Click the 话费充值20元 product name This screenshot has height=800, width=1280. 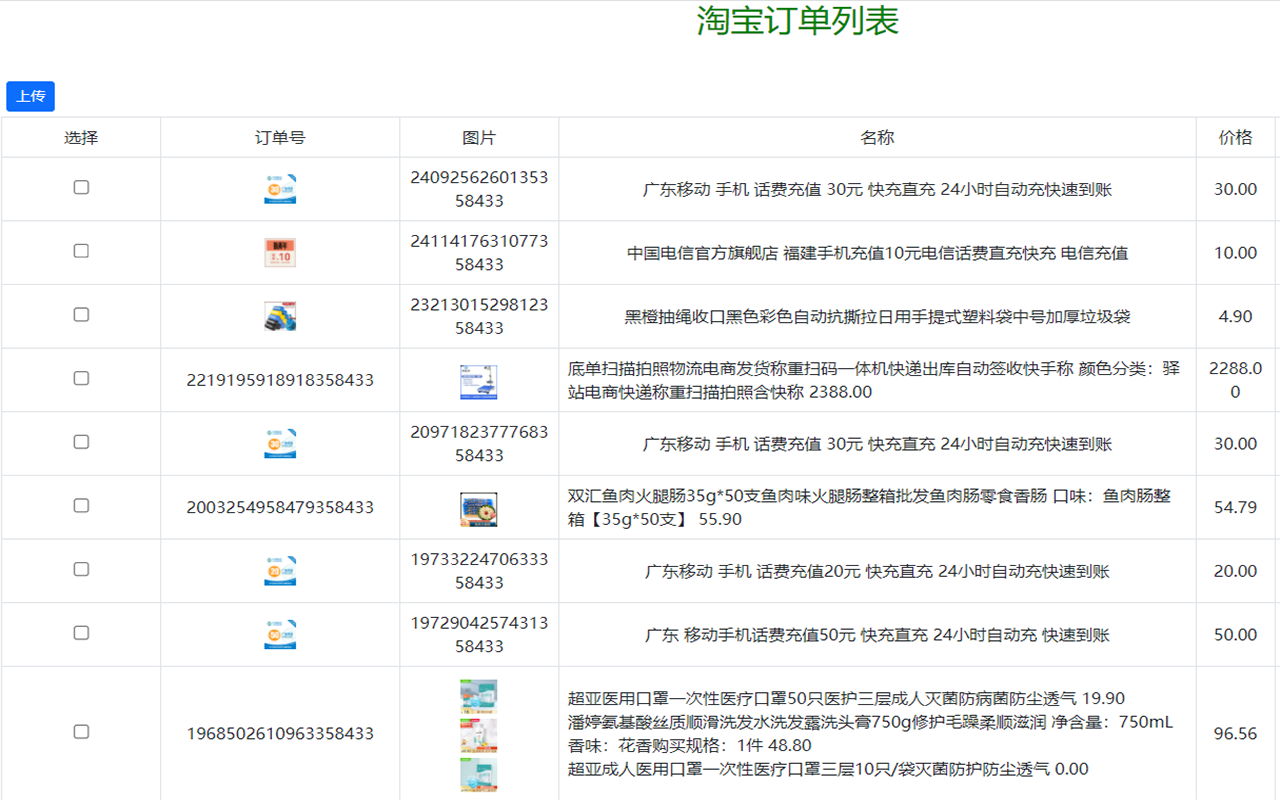click(877, 571)
